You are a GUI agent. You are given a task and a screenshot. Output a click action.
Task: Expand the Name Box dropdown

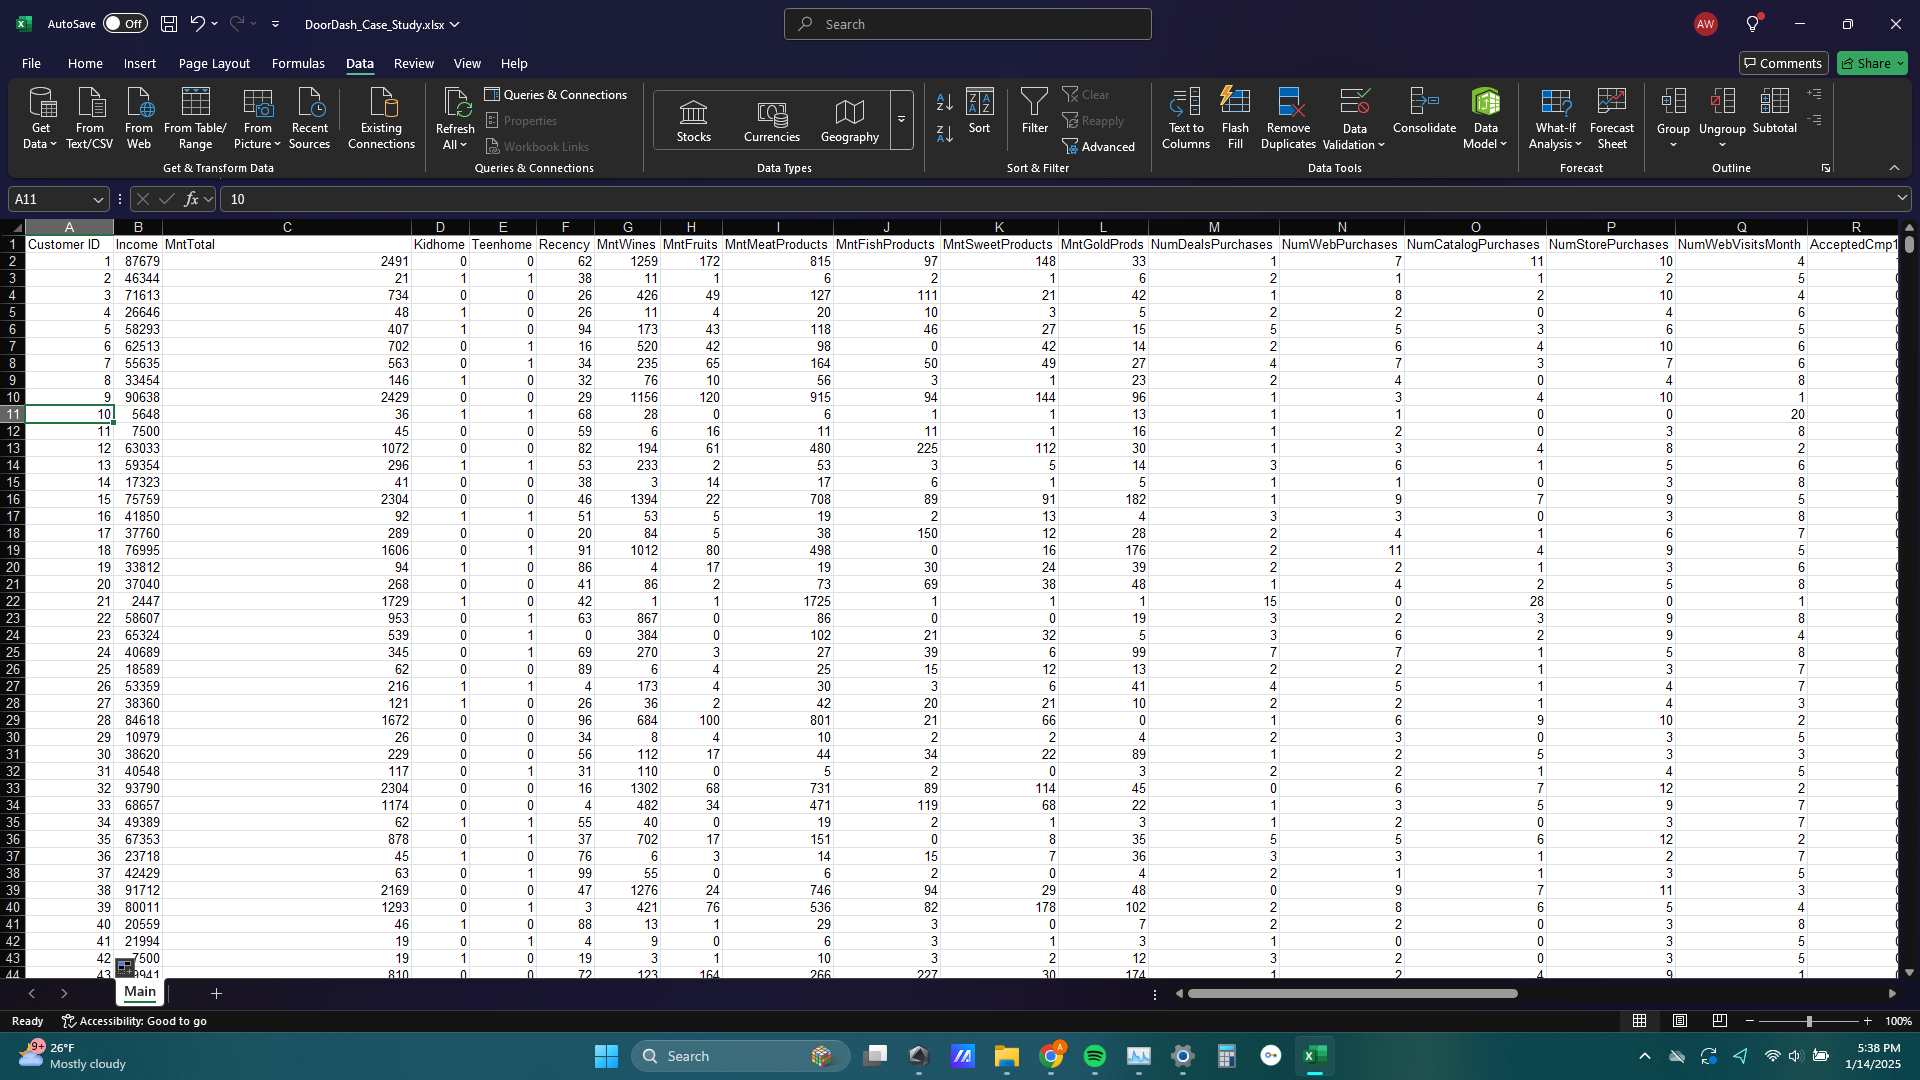[x=98, y=199]
